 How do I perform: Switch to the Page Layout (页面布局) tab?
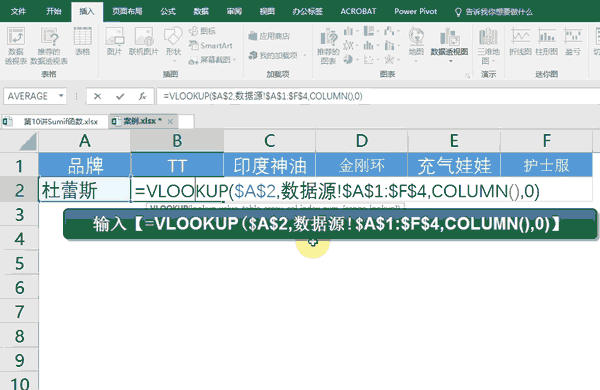pyautogui.click(x=127, y=11)
